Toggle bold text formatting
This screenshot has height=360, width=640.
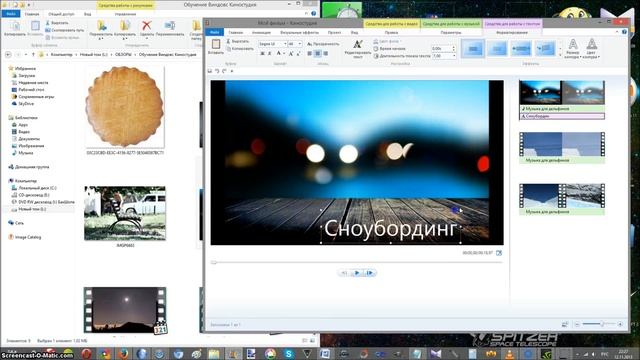tap(262, 53)
